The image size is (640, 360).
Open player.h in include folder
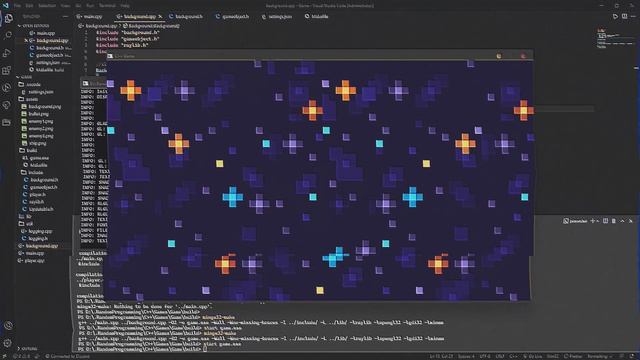click(x=34, y=194)
